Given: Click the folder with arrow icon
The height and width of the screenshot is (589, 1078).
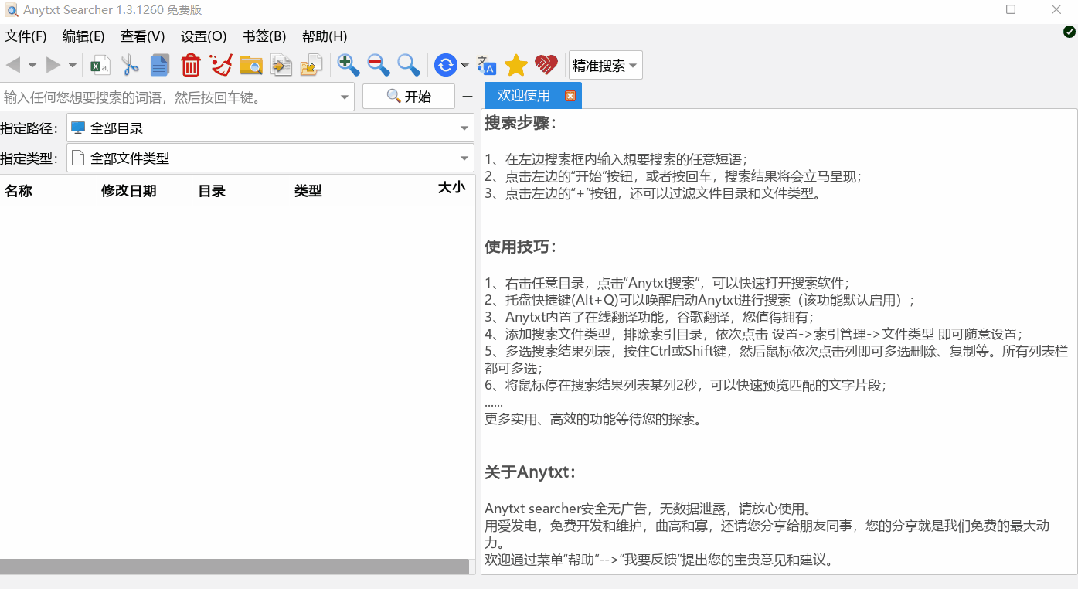Looking at the screenshot, I should click(311, 65).
